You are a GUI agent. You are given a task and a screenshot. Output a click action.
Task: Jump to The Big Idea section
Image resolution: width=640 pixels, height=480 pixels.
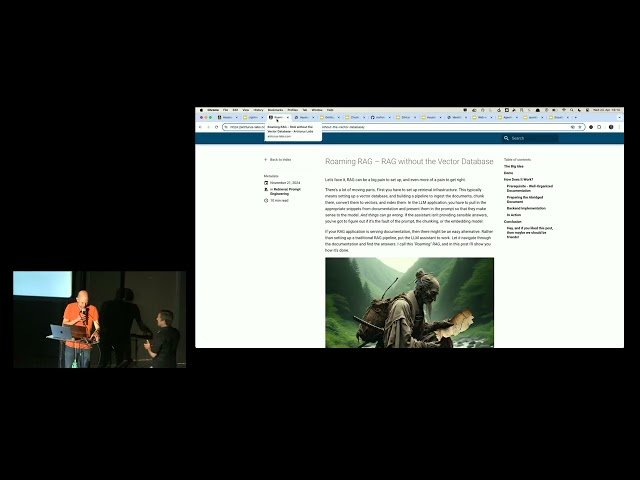[x=514, y=165]
